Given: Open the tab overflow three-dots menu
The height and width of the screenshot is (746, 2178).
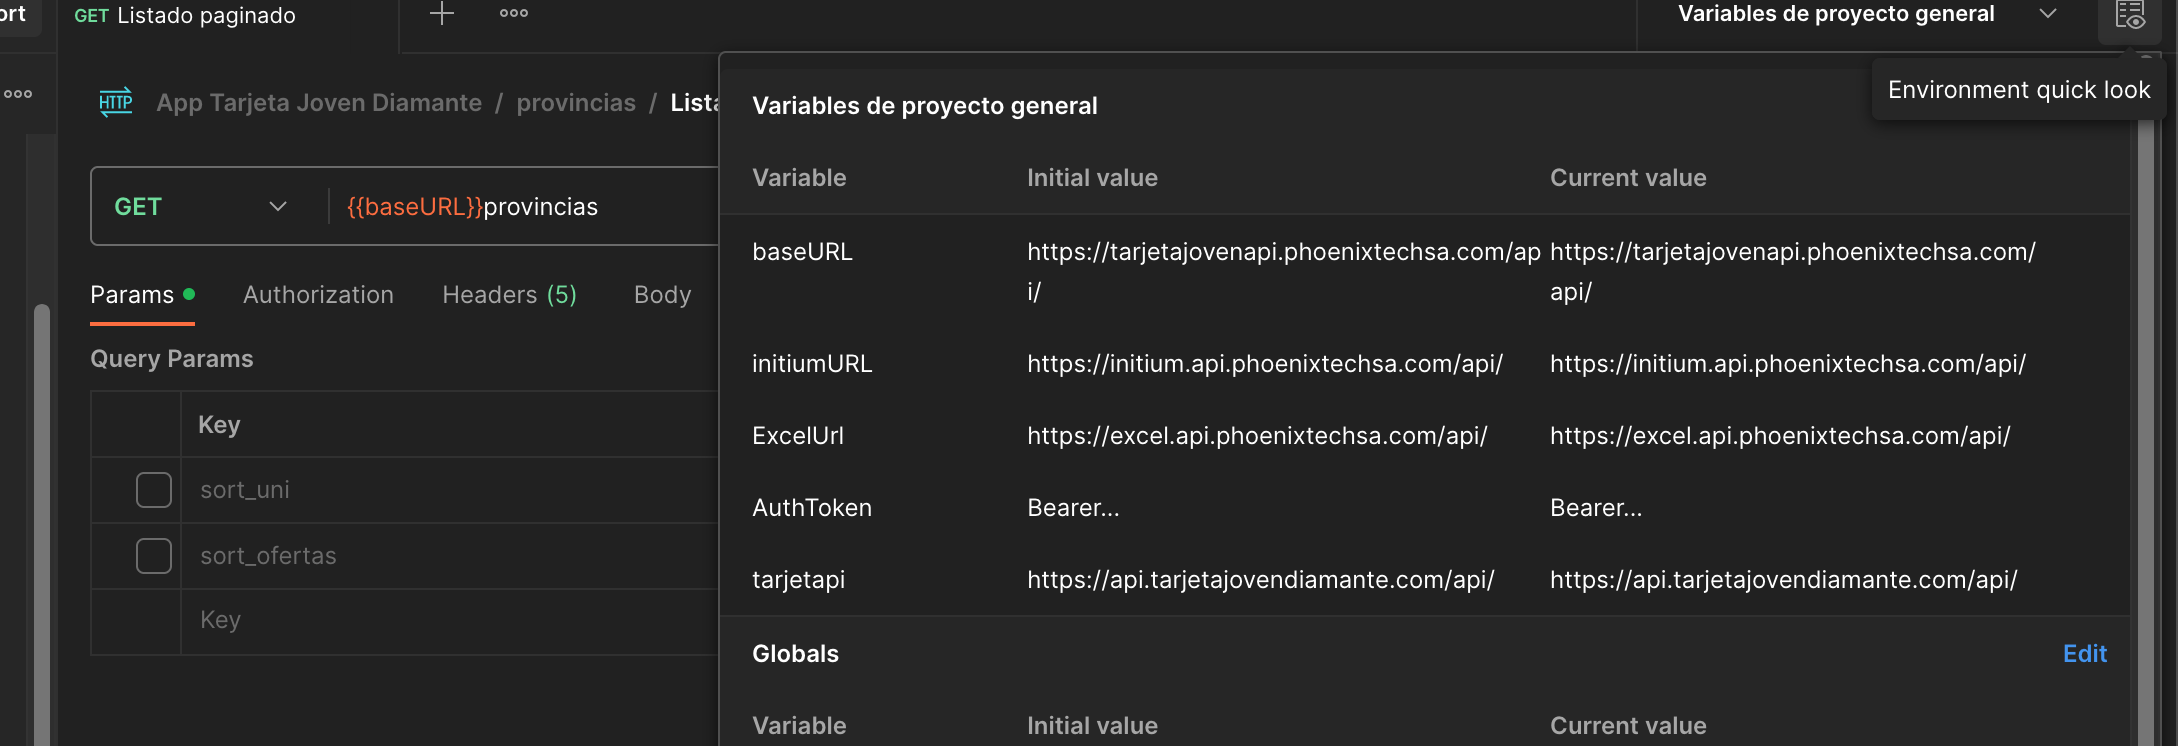Looking at the screenshot, I should (514, 14).
